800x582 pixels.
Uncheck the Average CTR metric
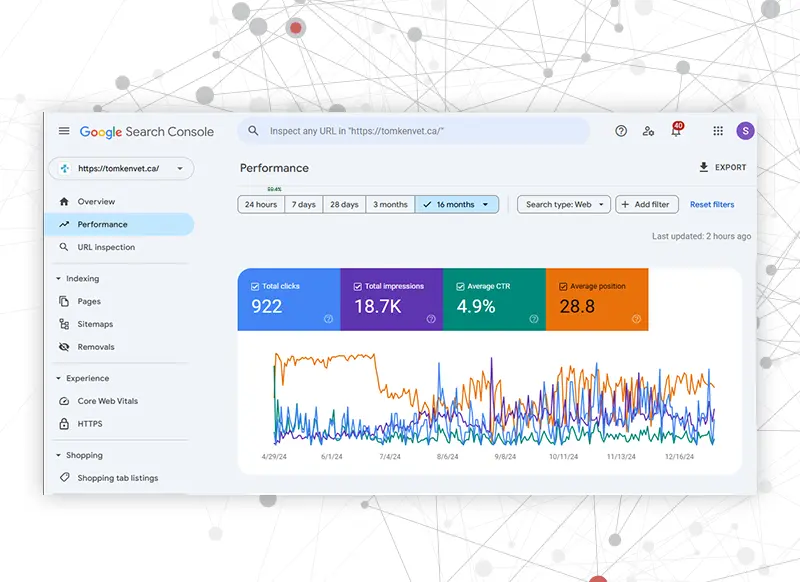pyautogui.click(x=460, y=286)
